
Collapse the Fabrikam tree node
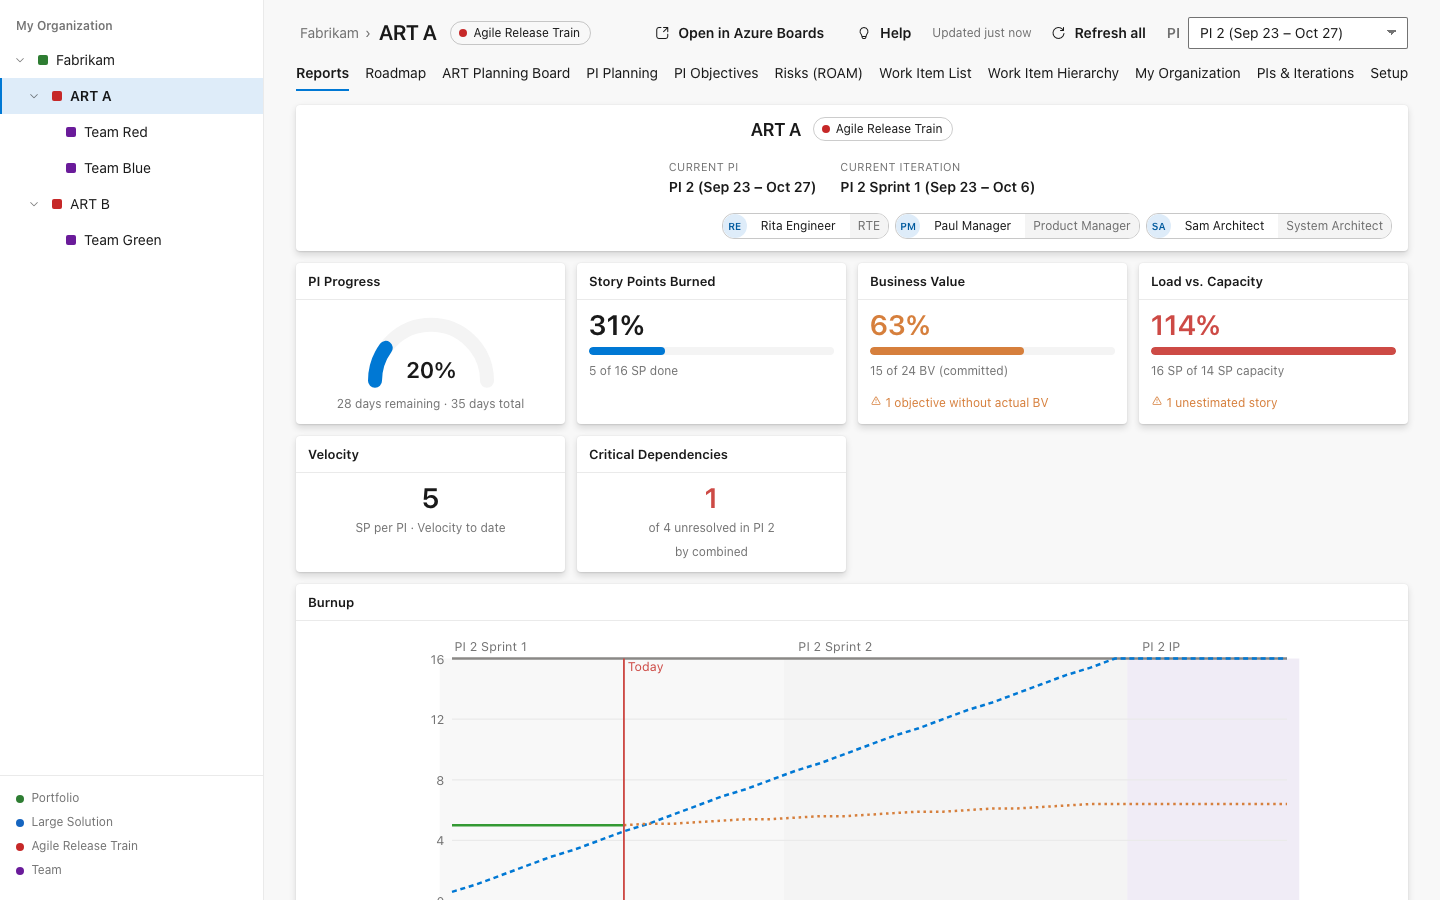click(20, 60)
